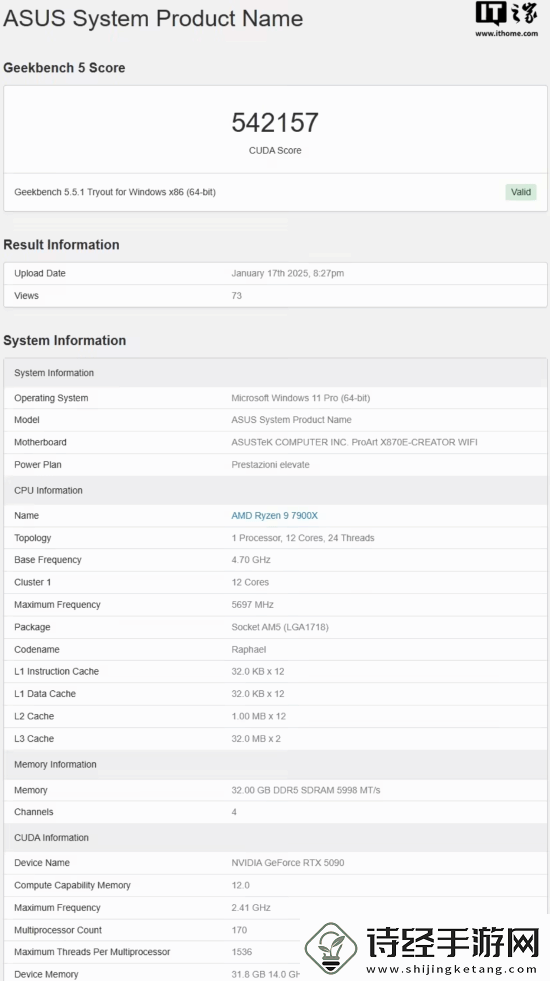This screenshot has height=981, width=550.
Task: Click the 'Power Plan' row label
Action: (38, 465)
